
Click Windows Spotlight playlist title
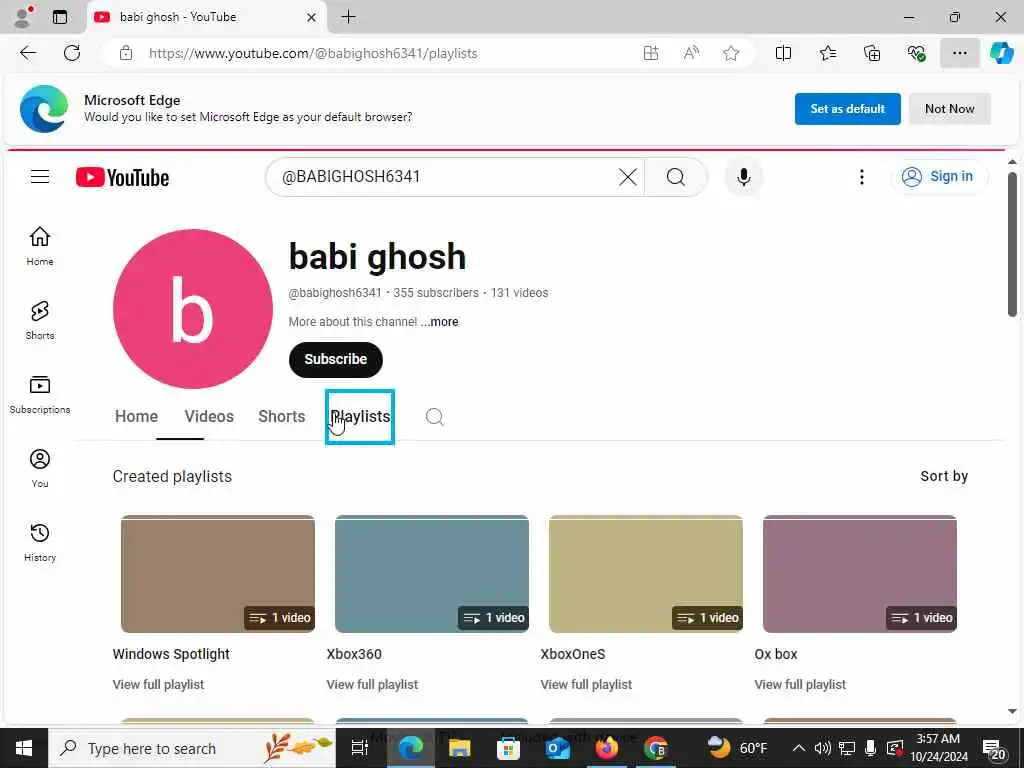coord(171,654)
